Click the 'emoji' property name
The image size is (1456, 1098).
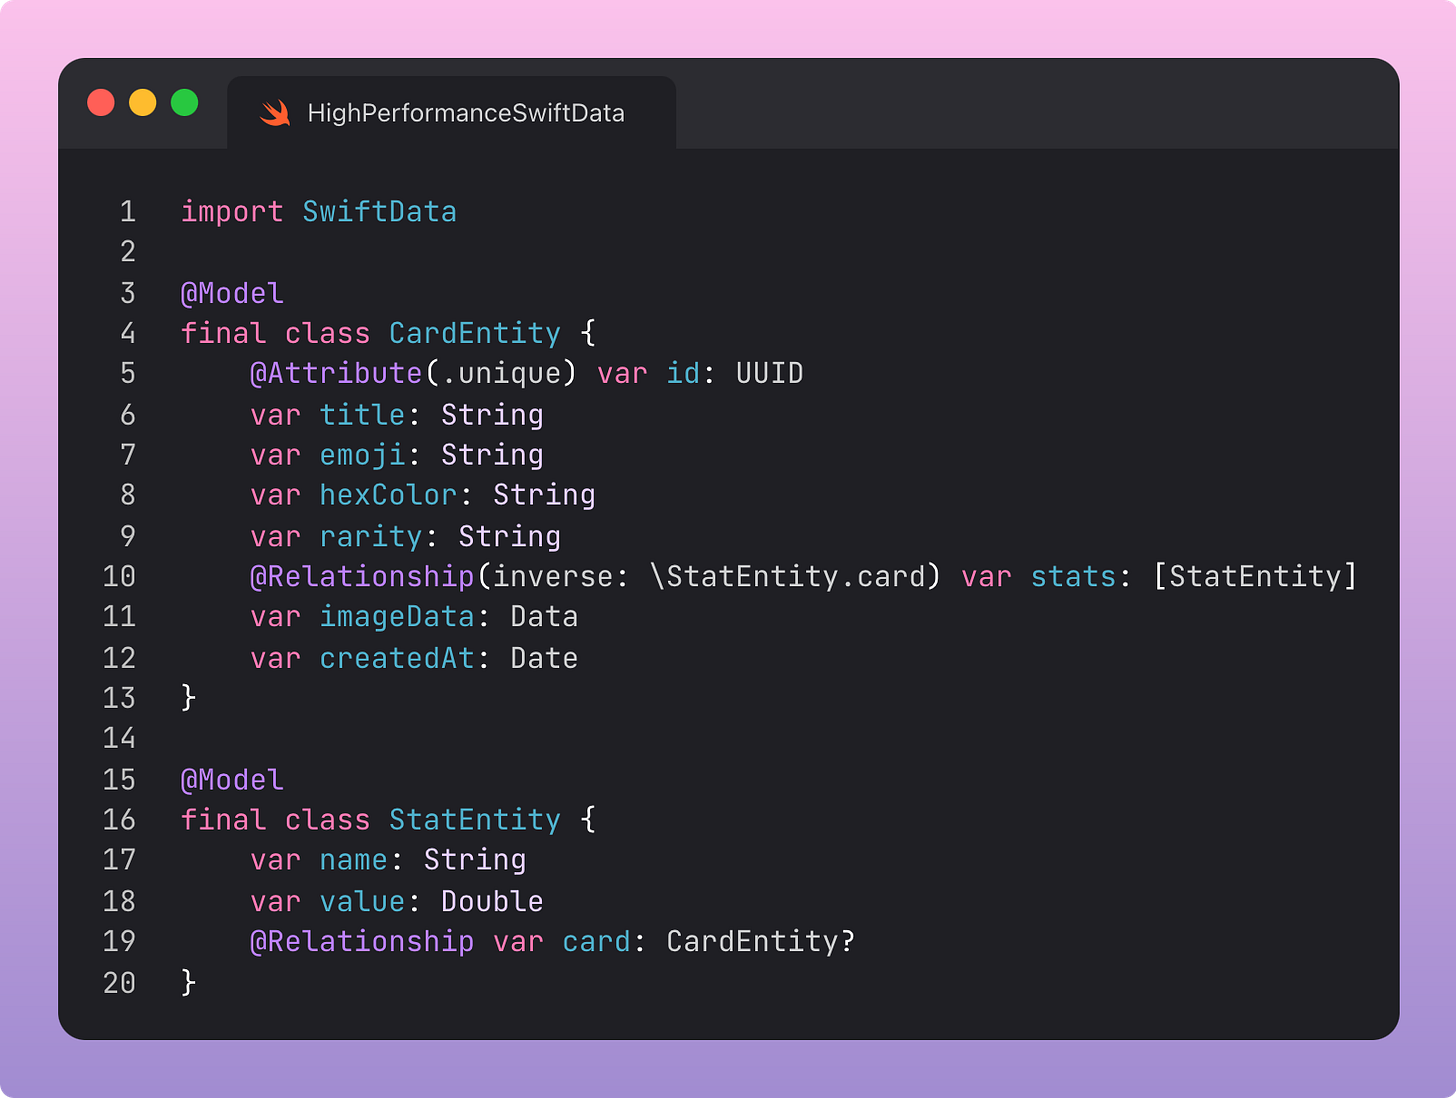pyautogui.click(x=362, y=455)
